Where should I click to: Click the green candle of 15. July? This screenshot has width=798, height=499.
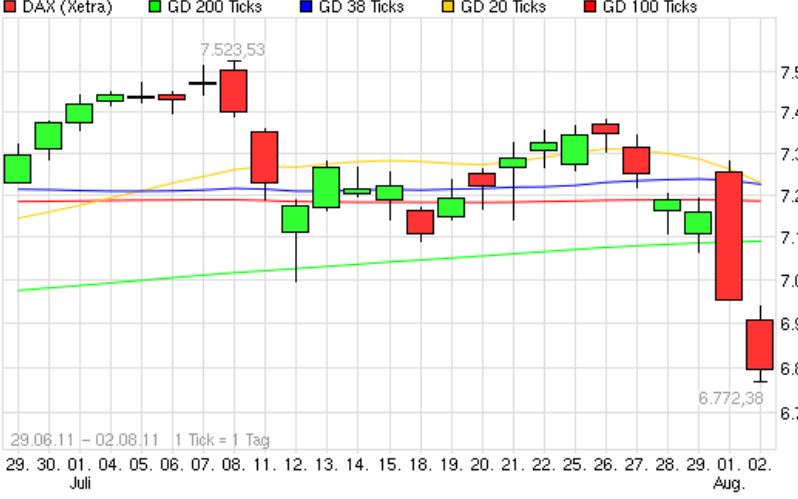point(389,193)
